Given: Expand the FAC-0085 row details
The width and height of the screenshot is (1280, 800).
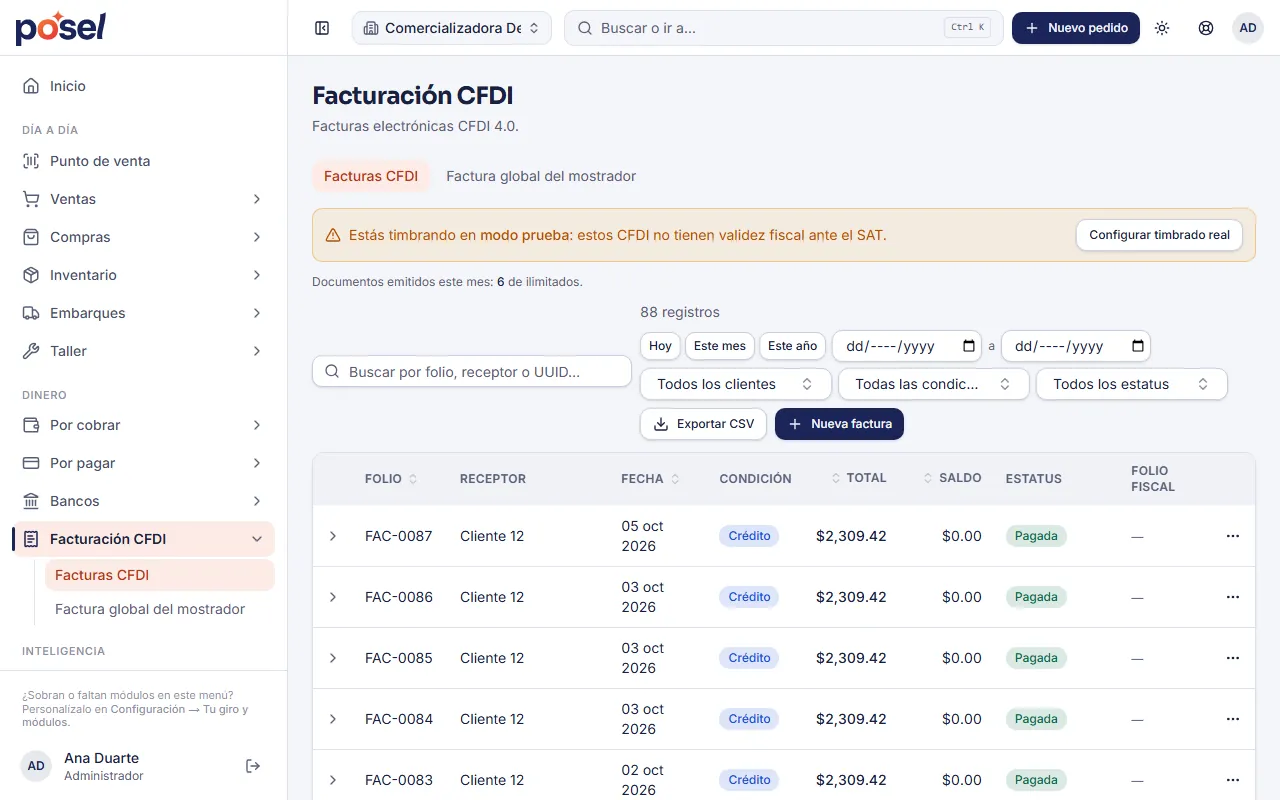Looking at the screenshot, I should [333, 658].
